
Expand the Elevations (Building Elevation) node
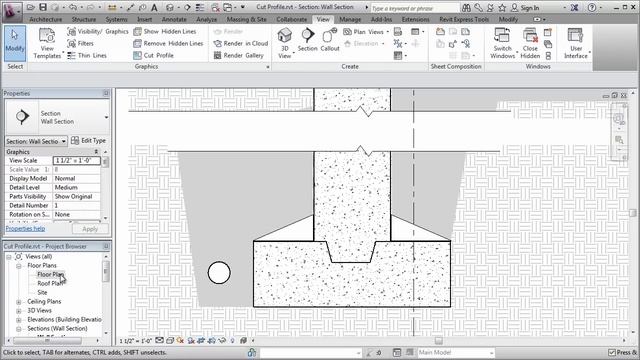18,320
